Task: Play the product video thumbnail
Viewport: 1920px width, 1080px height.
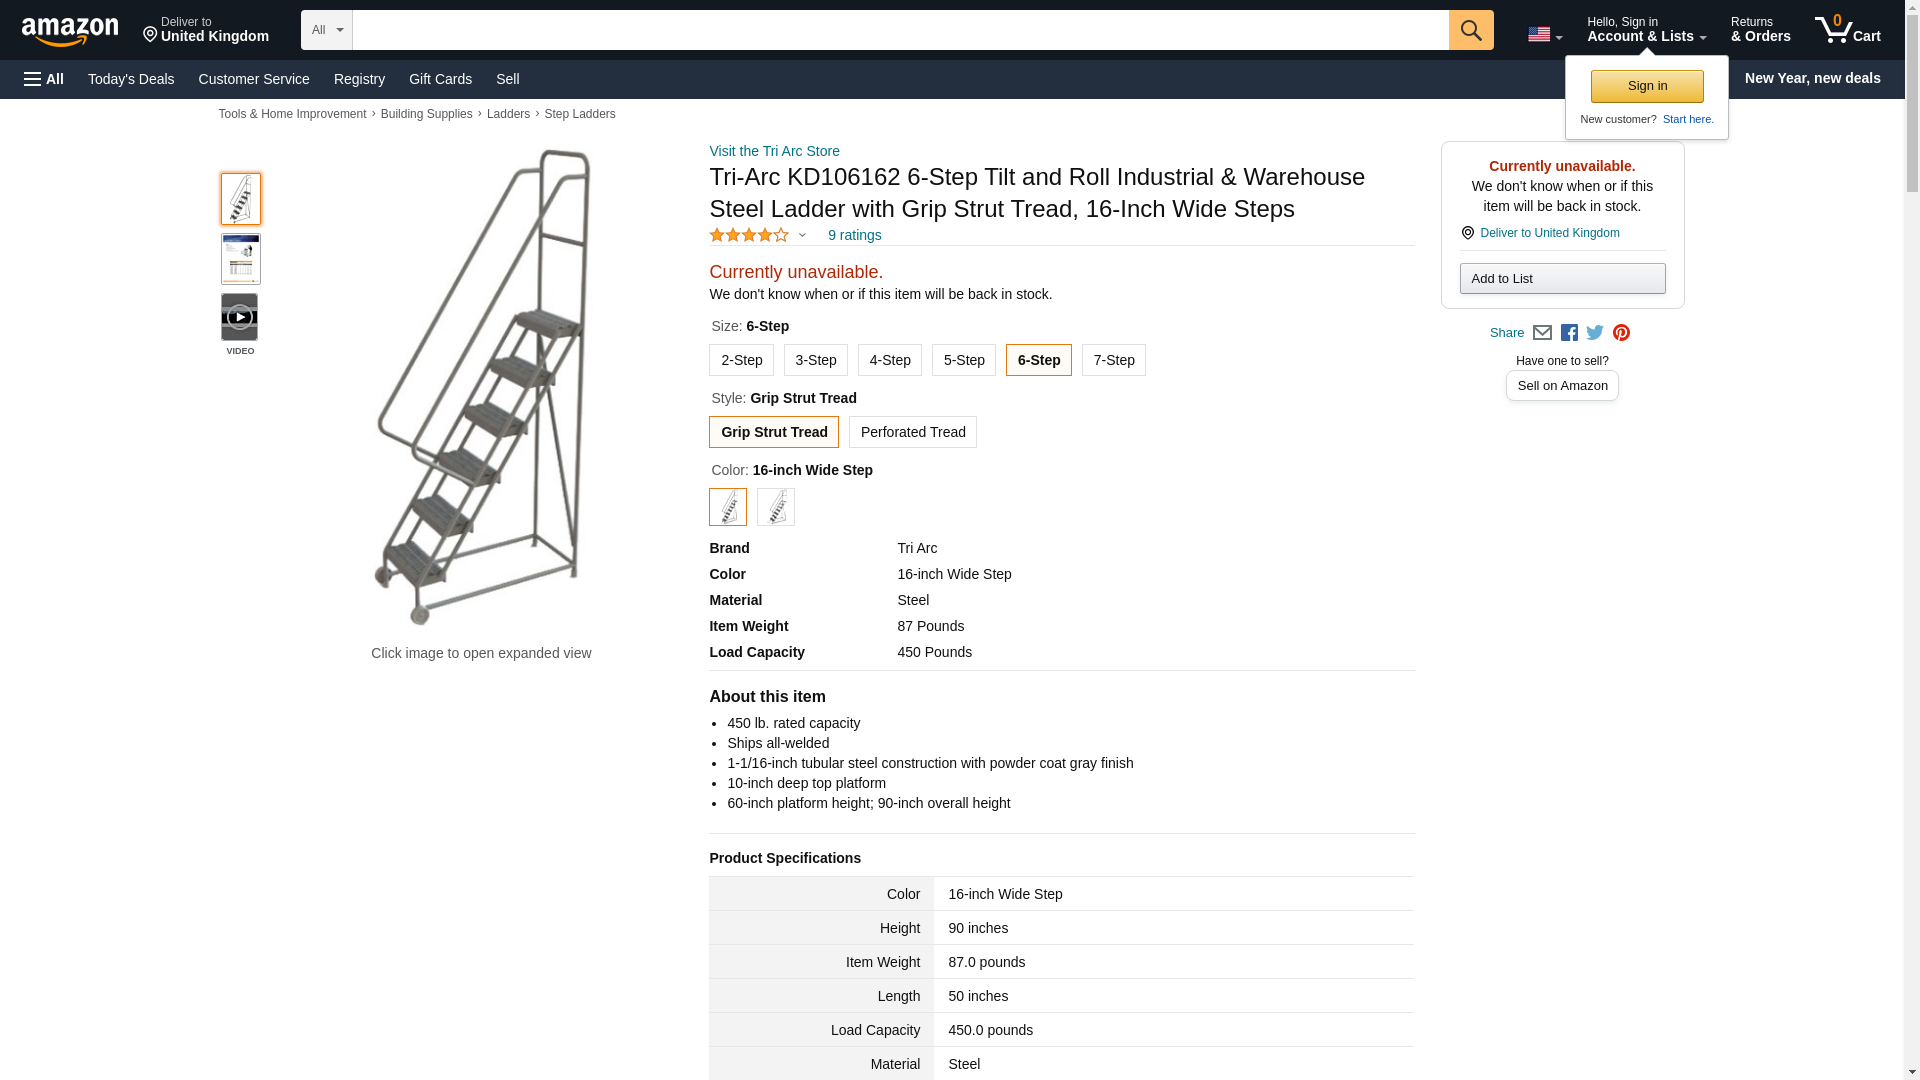Action: (x=240, y=317)
